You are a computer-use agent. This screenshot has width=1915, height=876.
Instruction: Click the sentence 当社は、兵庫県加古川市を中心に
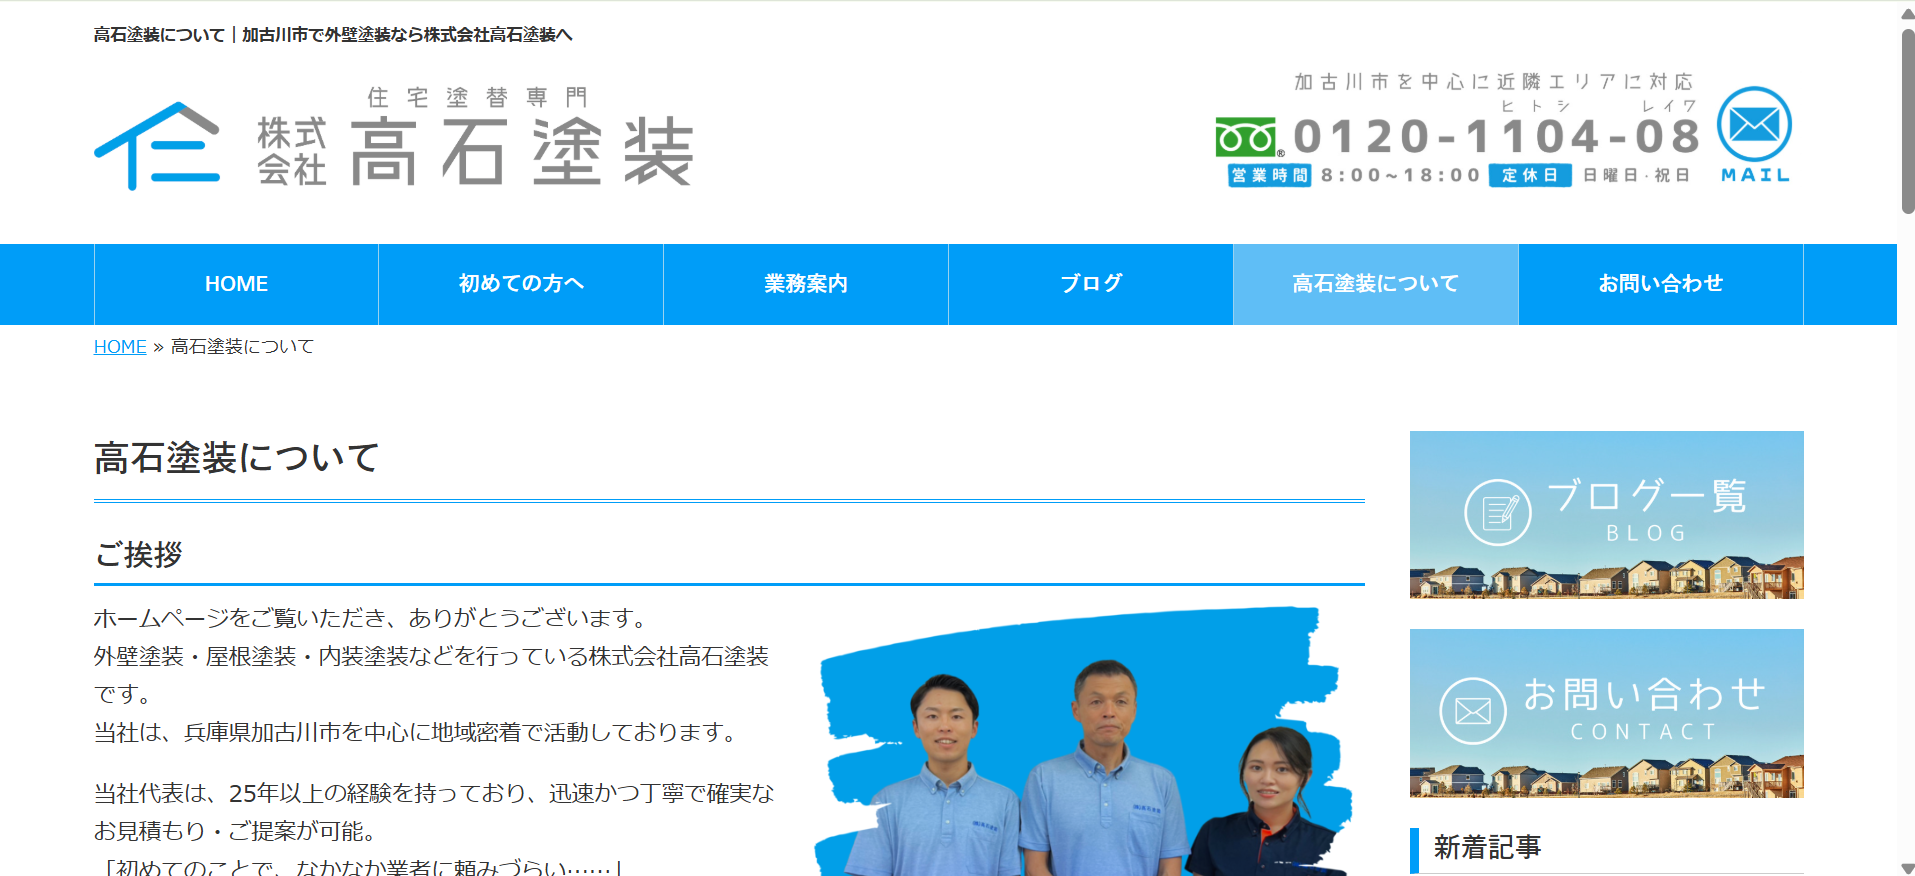418,733
